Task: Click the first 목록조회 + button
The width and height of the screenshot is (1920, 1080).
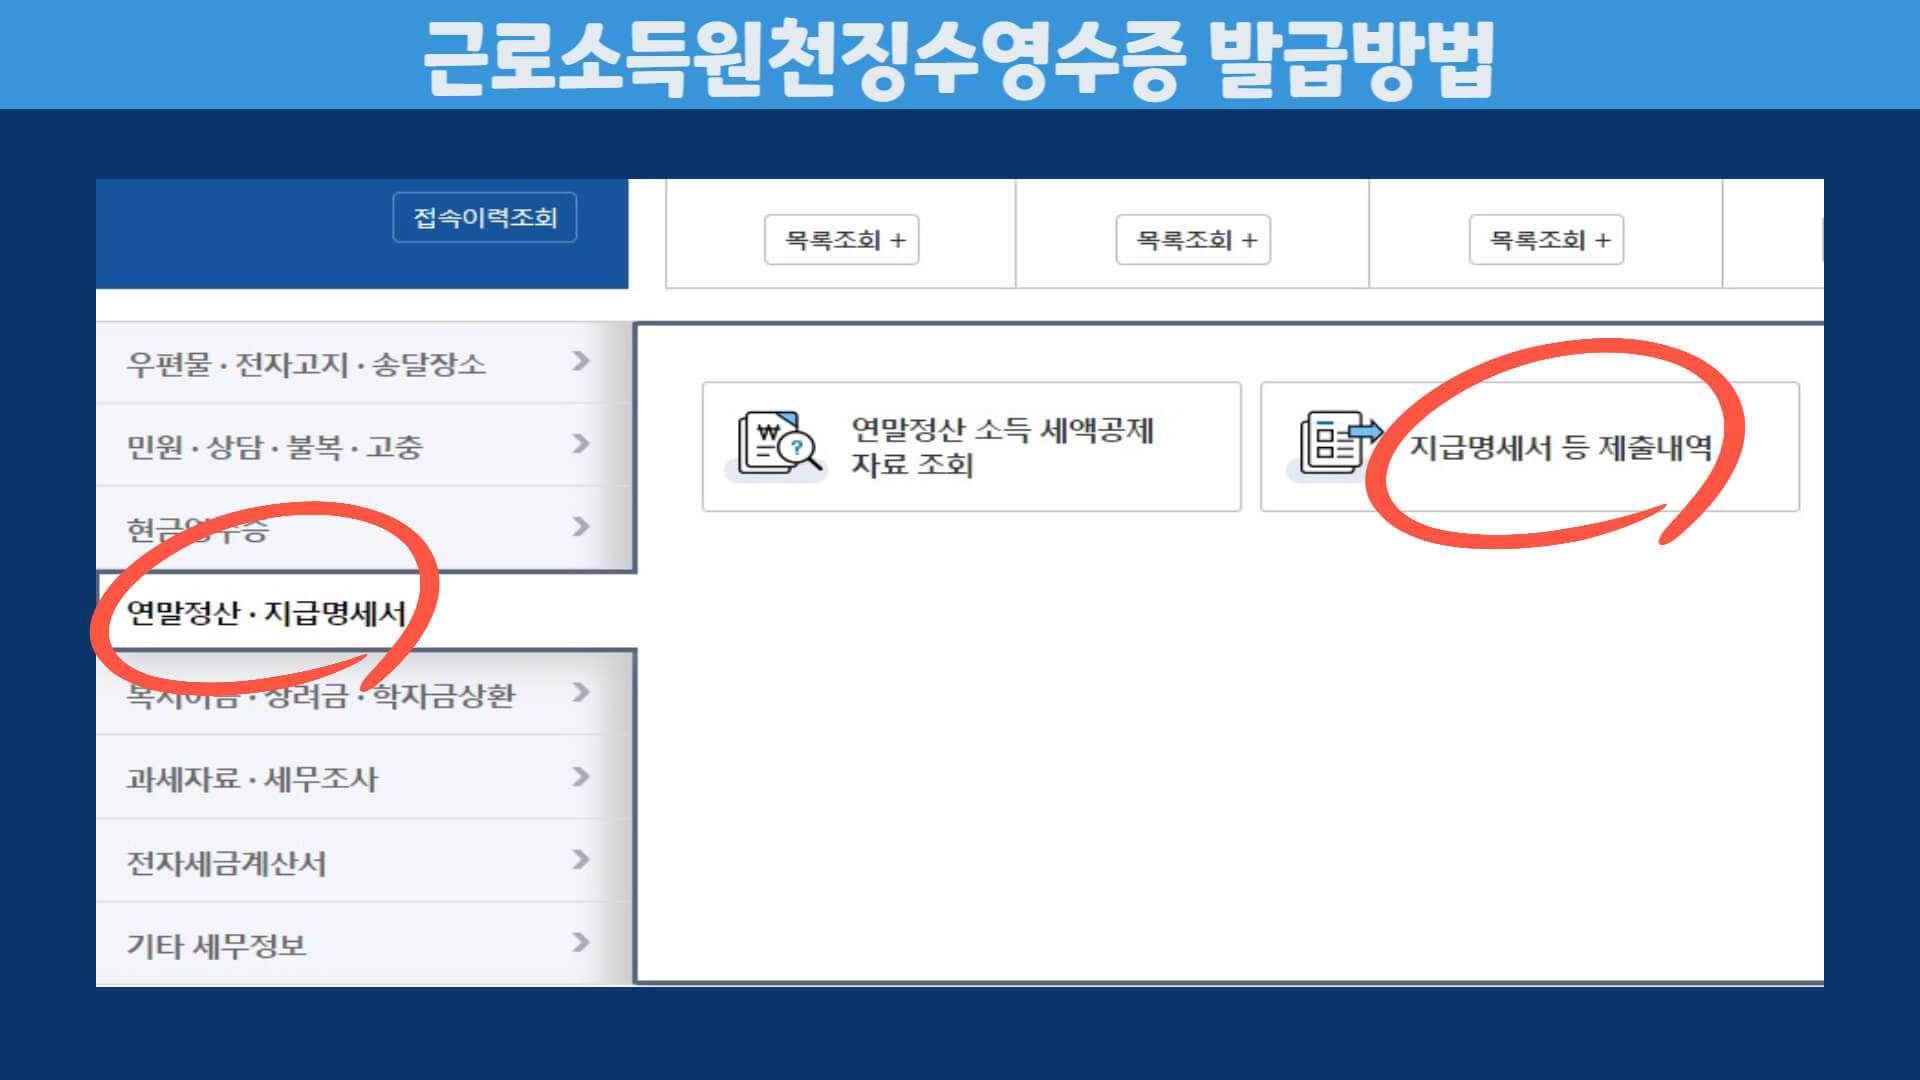Action: click(x=842, y=240)
